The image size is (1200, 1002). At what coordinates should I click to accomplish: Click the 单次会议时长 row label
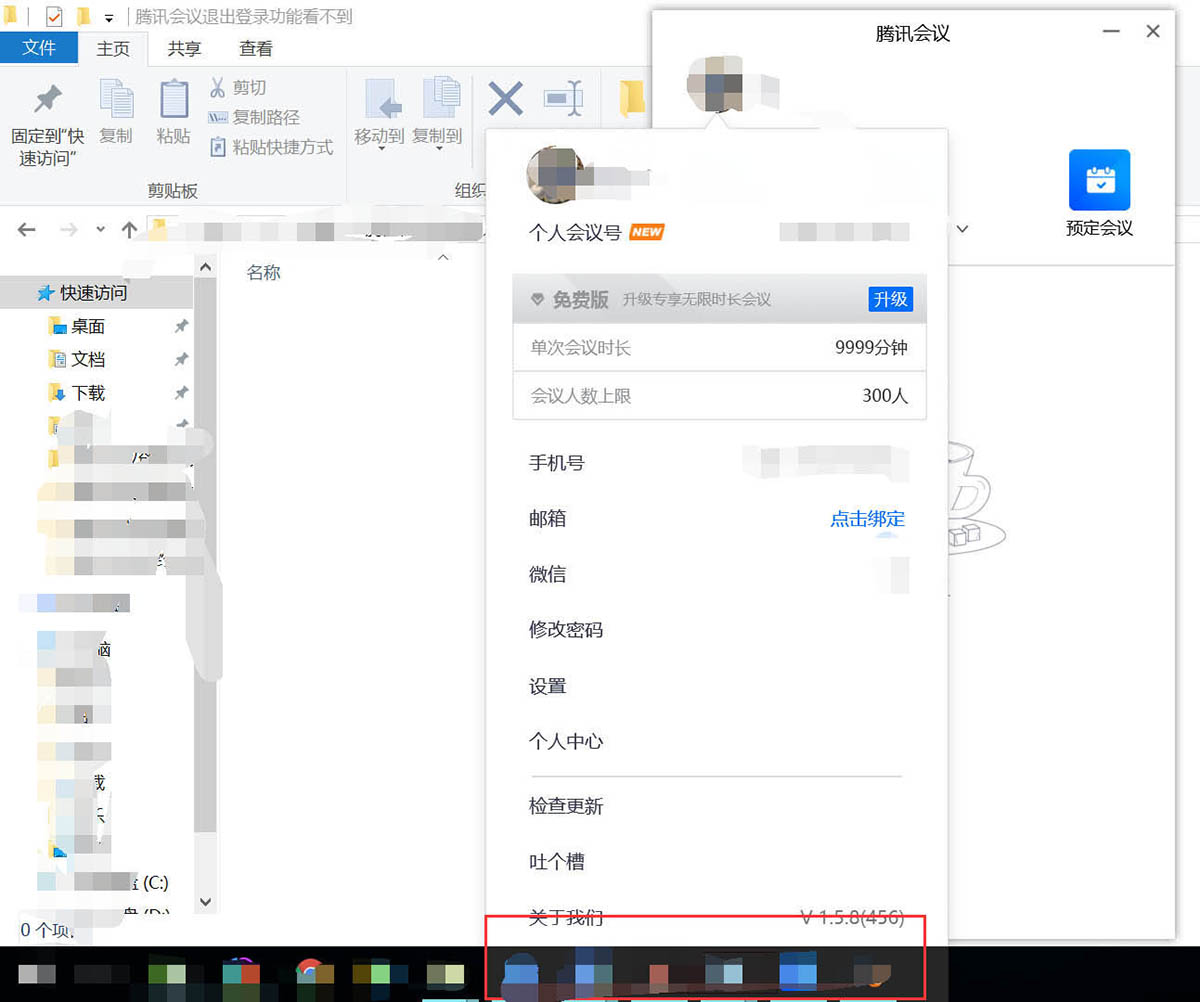pyautogui.click(x=581, y=348)
